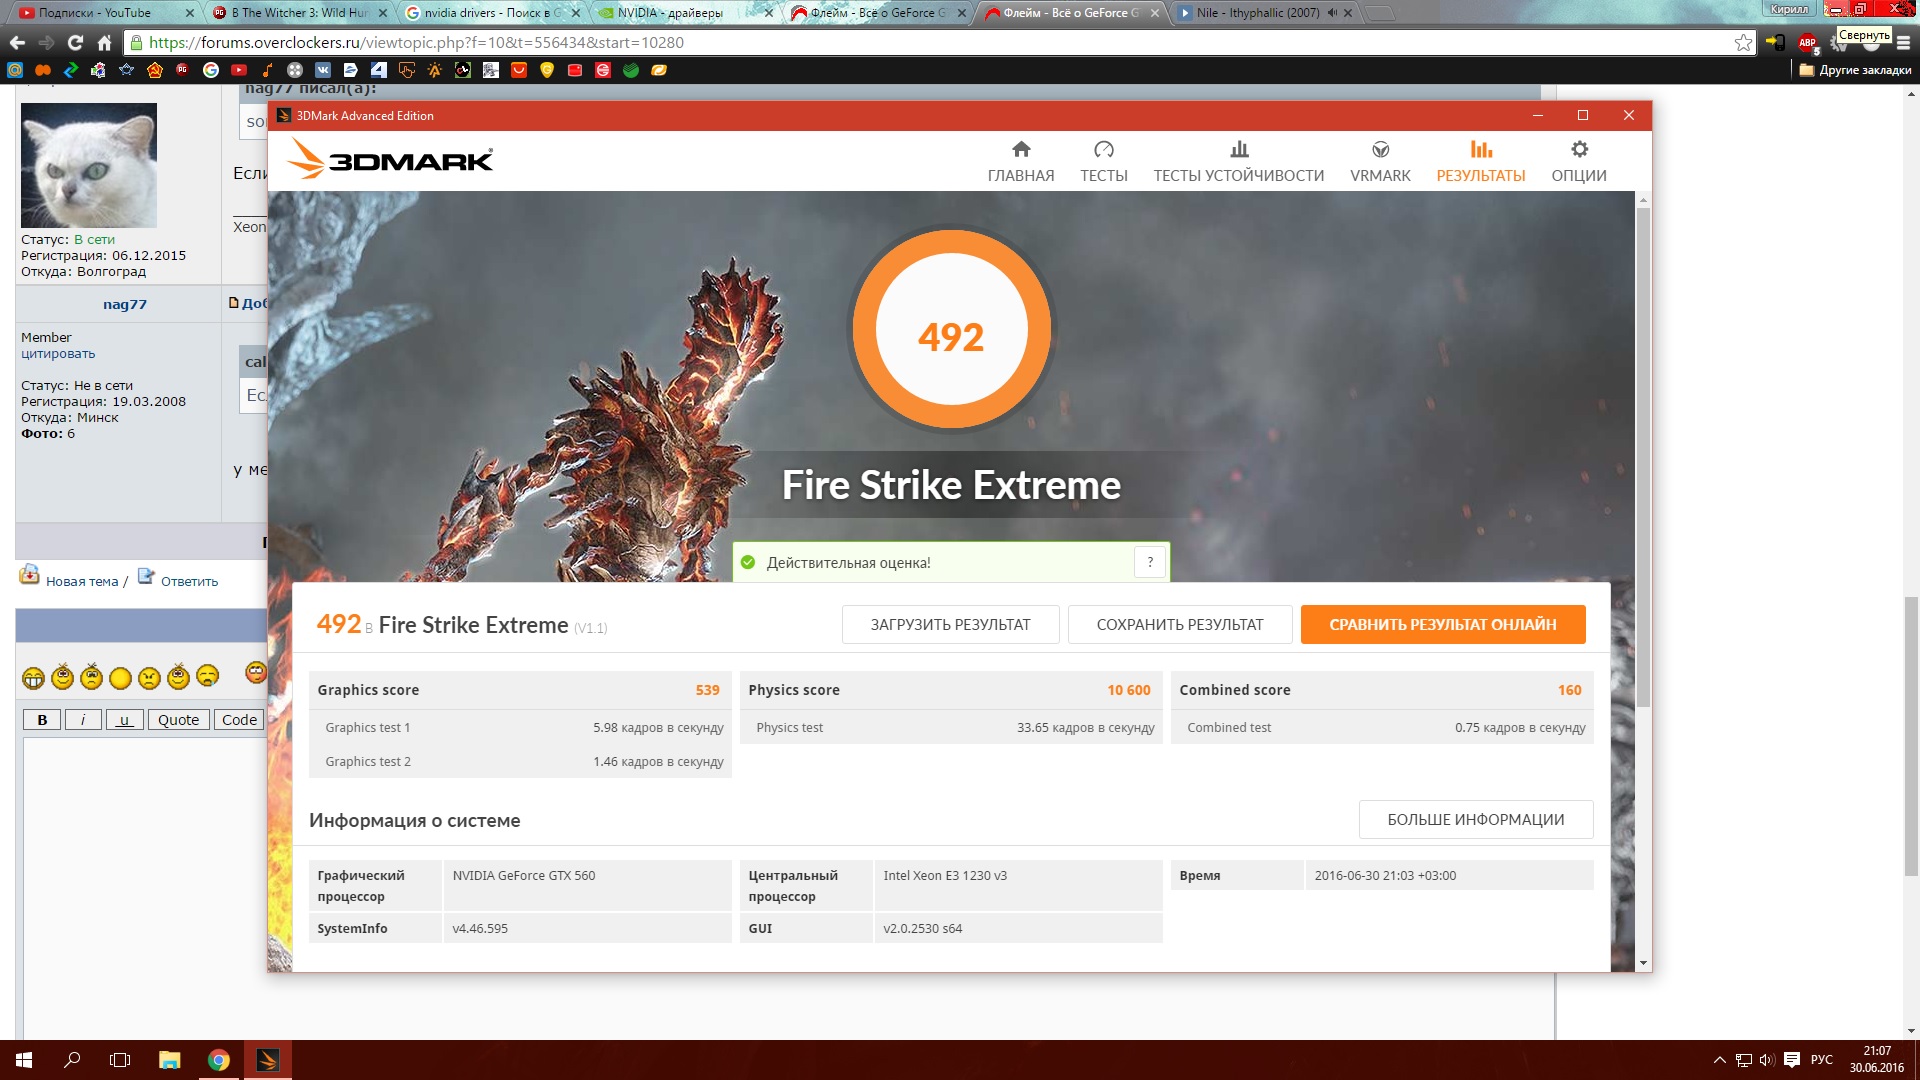Open the Тесты gauge icon
Screen dimensions: 1920x1080
tap(1103, 150)
